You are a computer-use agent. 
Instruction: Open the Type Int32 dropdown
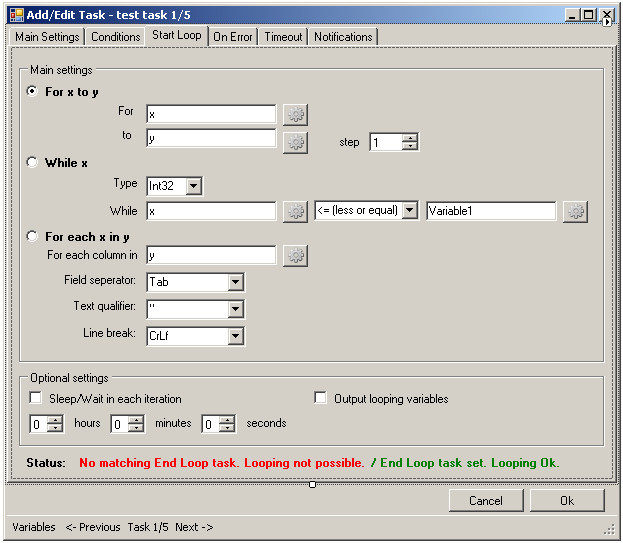(194, 185)
